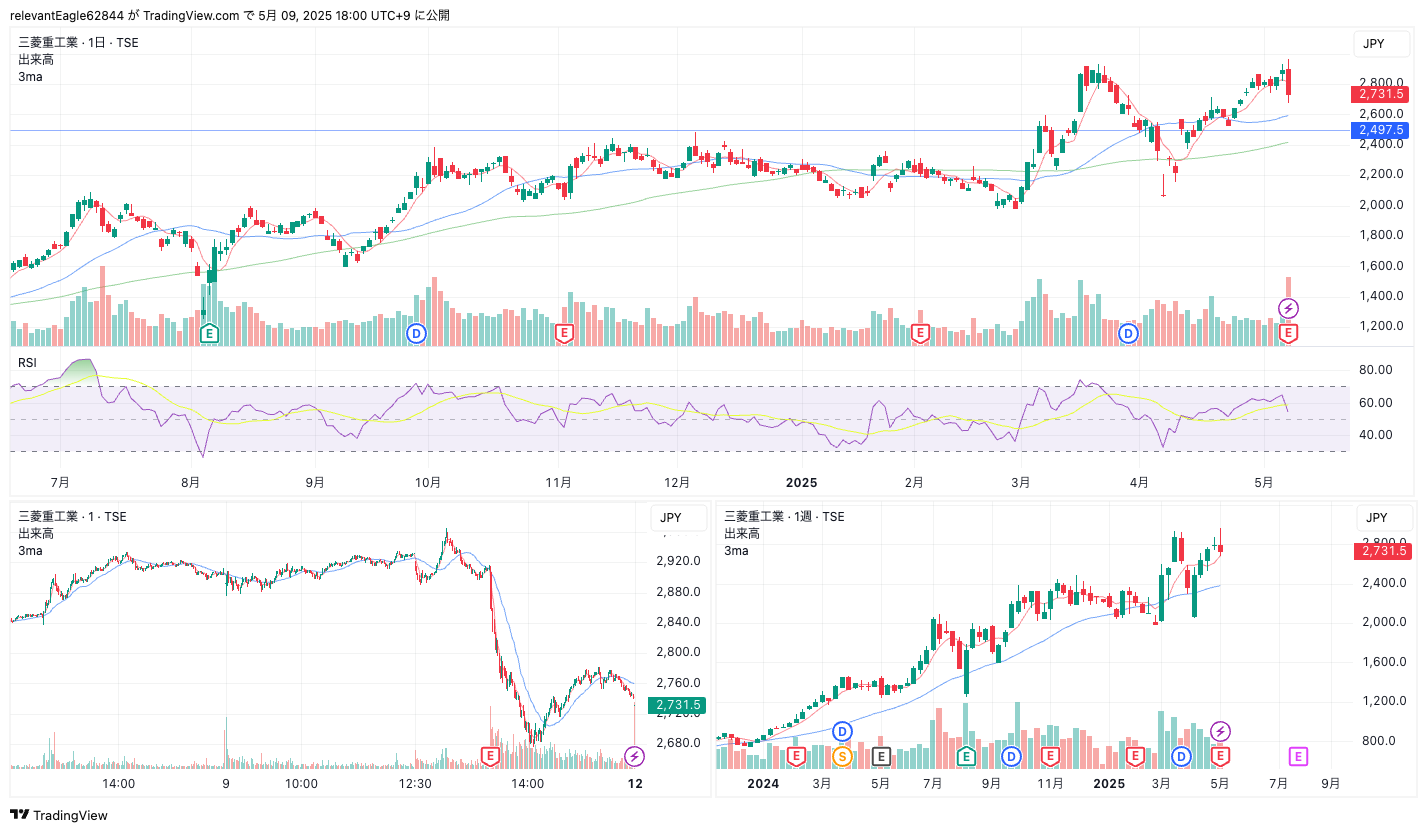
Task: Click the orange S split icon in weekly chart
Action: [842, 755]
